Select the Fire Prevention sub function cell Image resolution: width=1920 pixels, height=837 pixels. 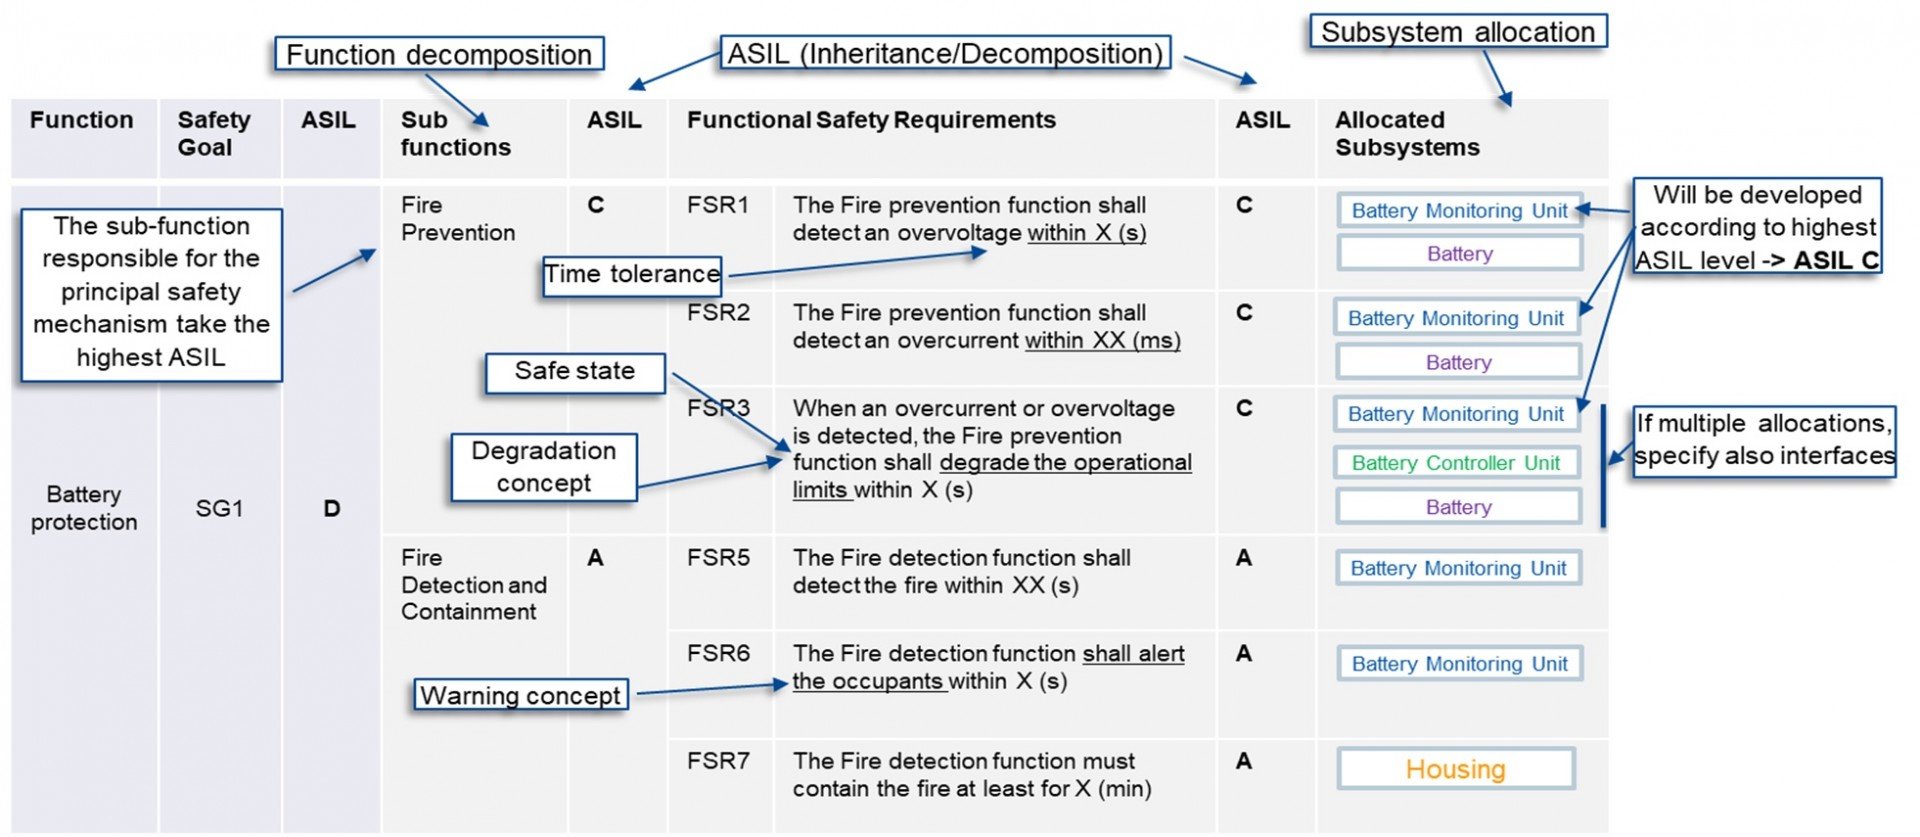tap(458, 219)
